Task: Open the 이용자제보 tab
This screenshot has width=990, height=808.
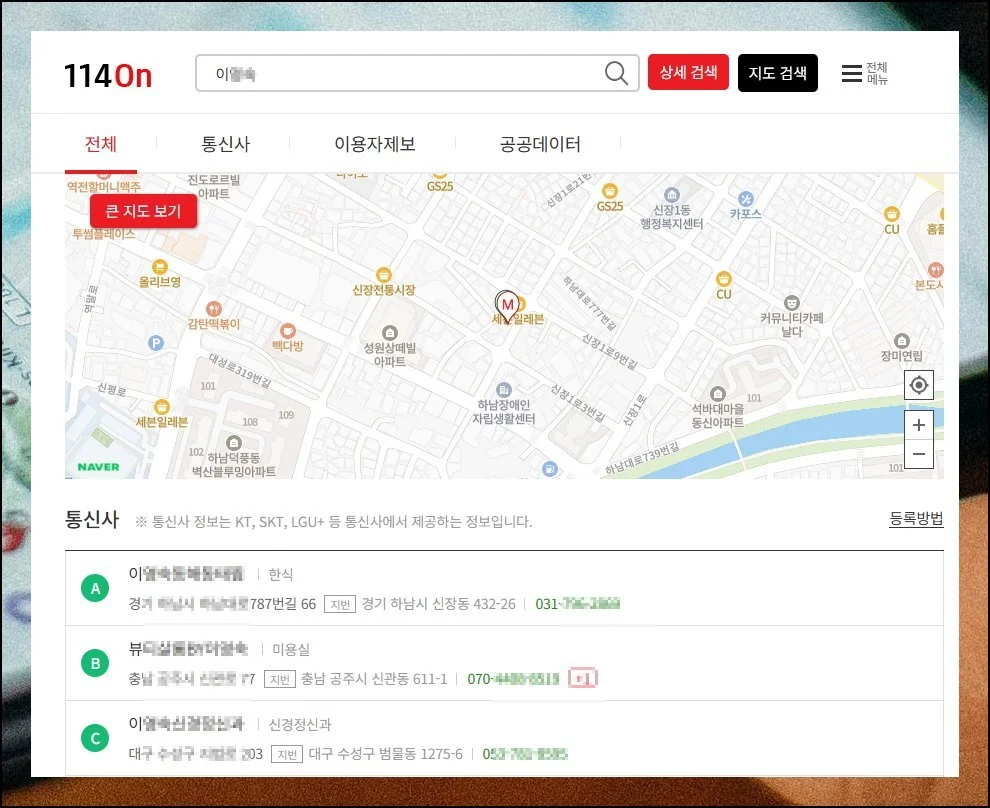Action: coord(374,144)
